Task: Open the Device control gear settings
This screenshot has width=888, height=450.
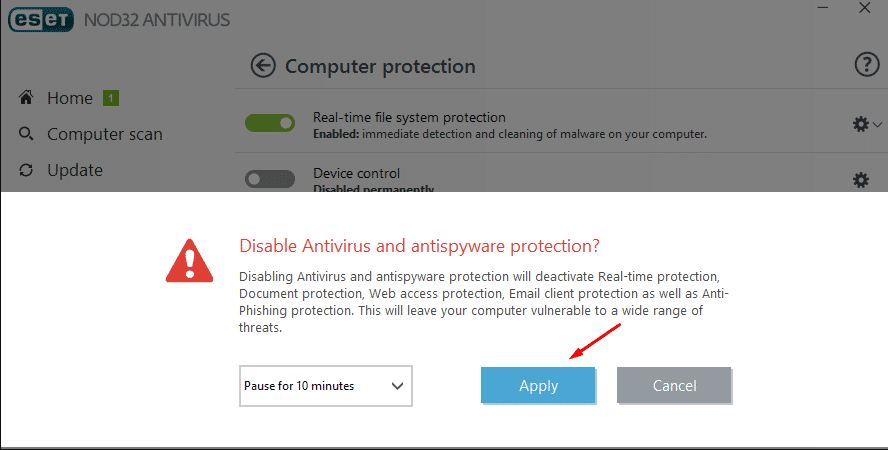Action: [861, 180]
